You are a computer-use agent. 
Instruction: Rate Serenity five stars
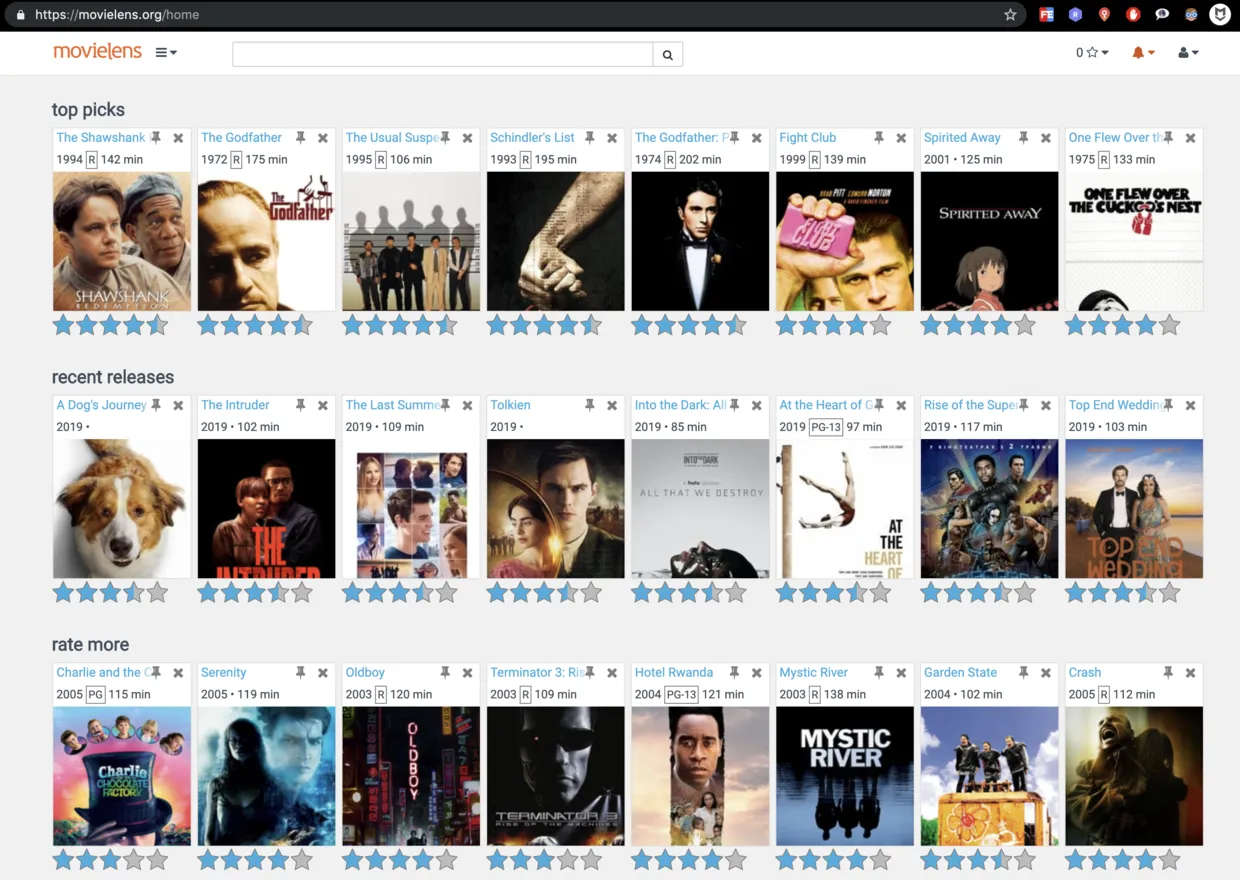point(301,860)
